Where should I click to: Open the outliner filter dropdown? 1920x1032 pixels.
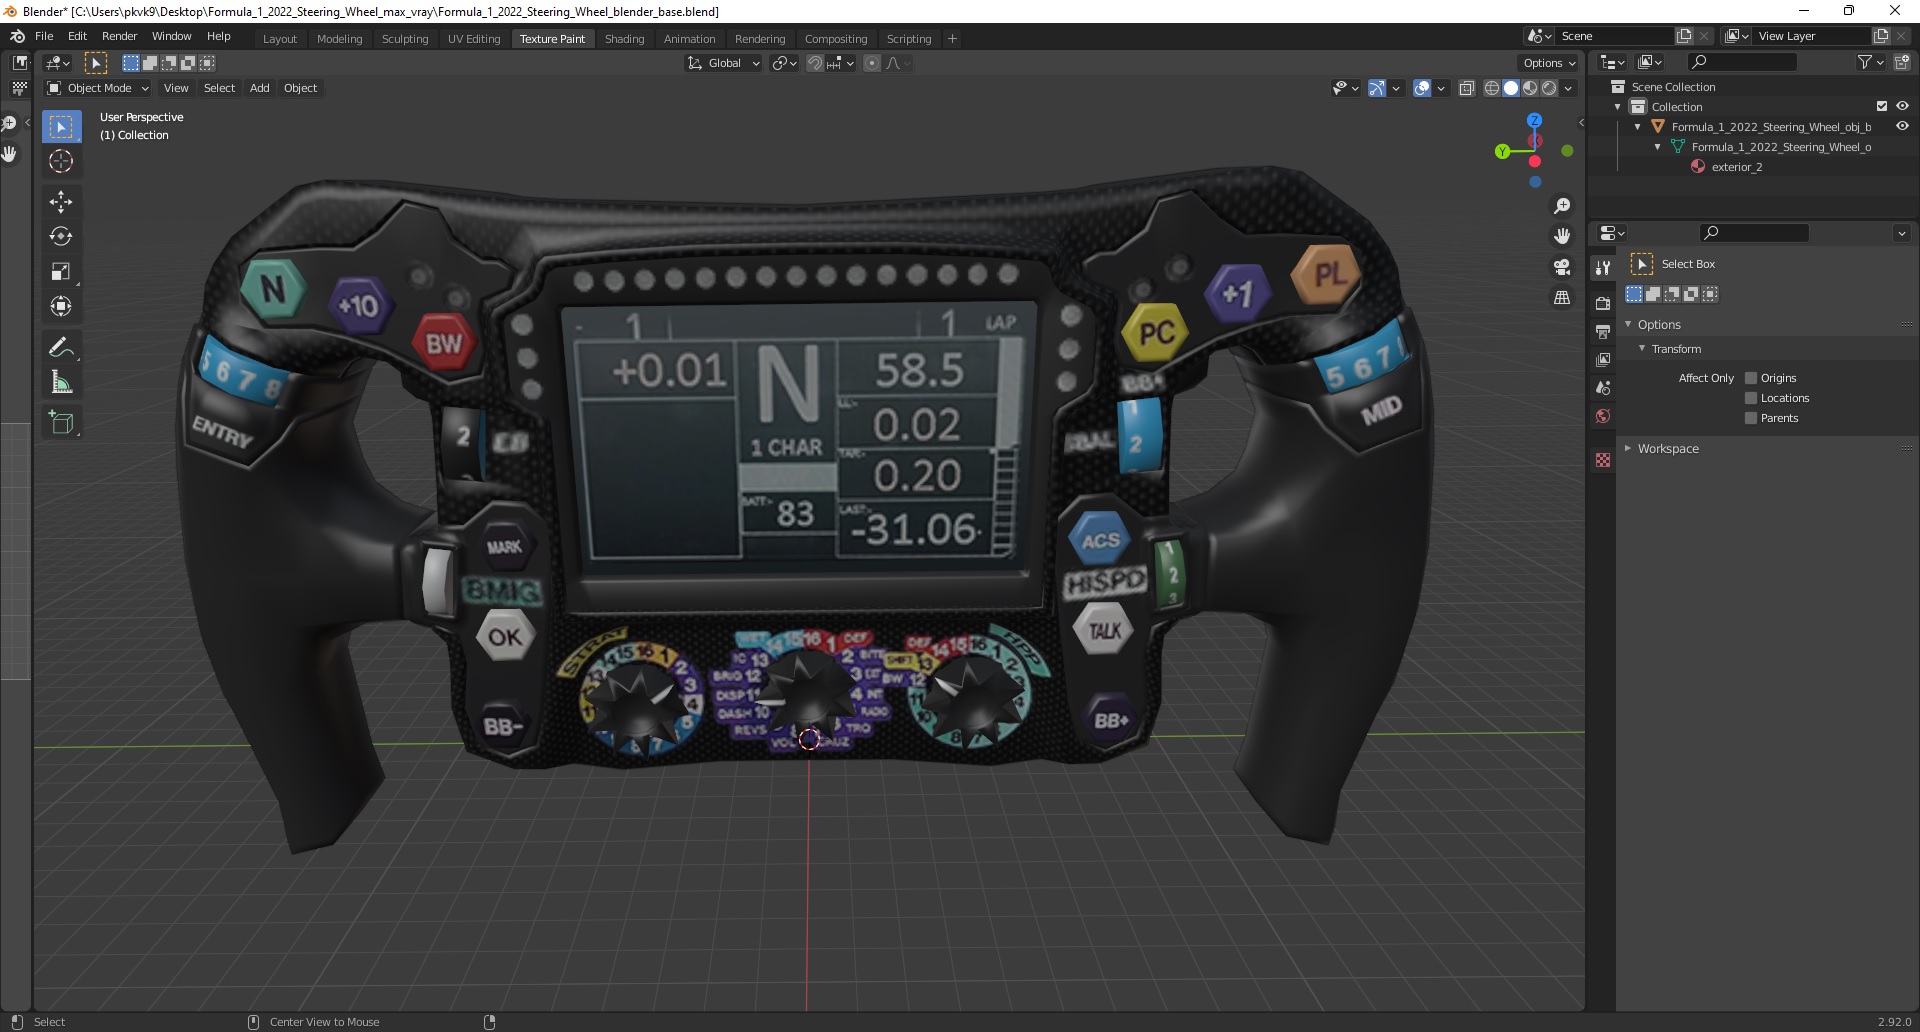click(x=1870, y=62)
